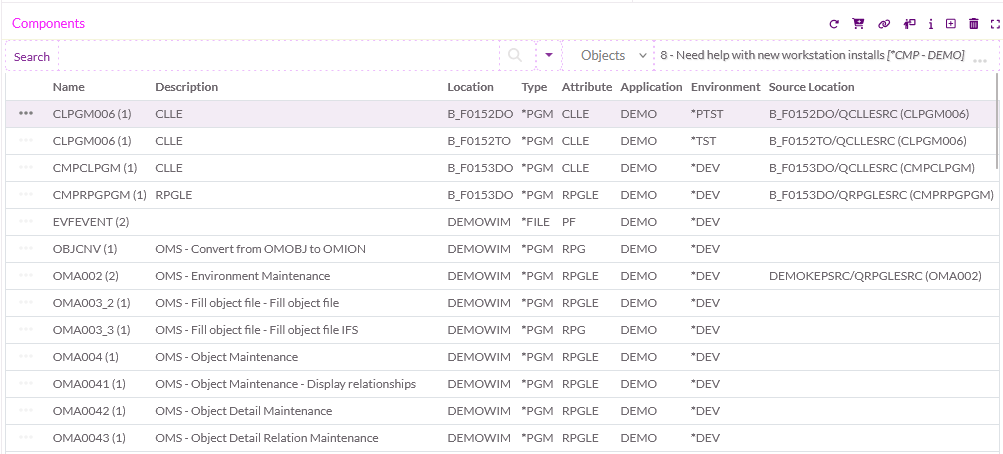Click the chain link icon
1003x454 pixels.
coord(883,24)
